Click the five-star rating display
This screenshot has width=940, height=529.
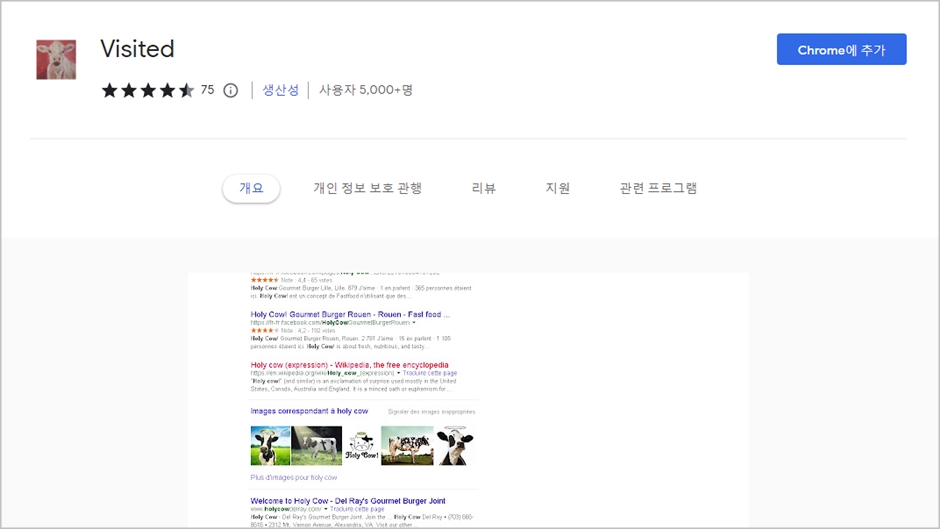148,91
